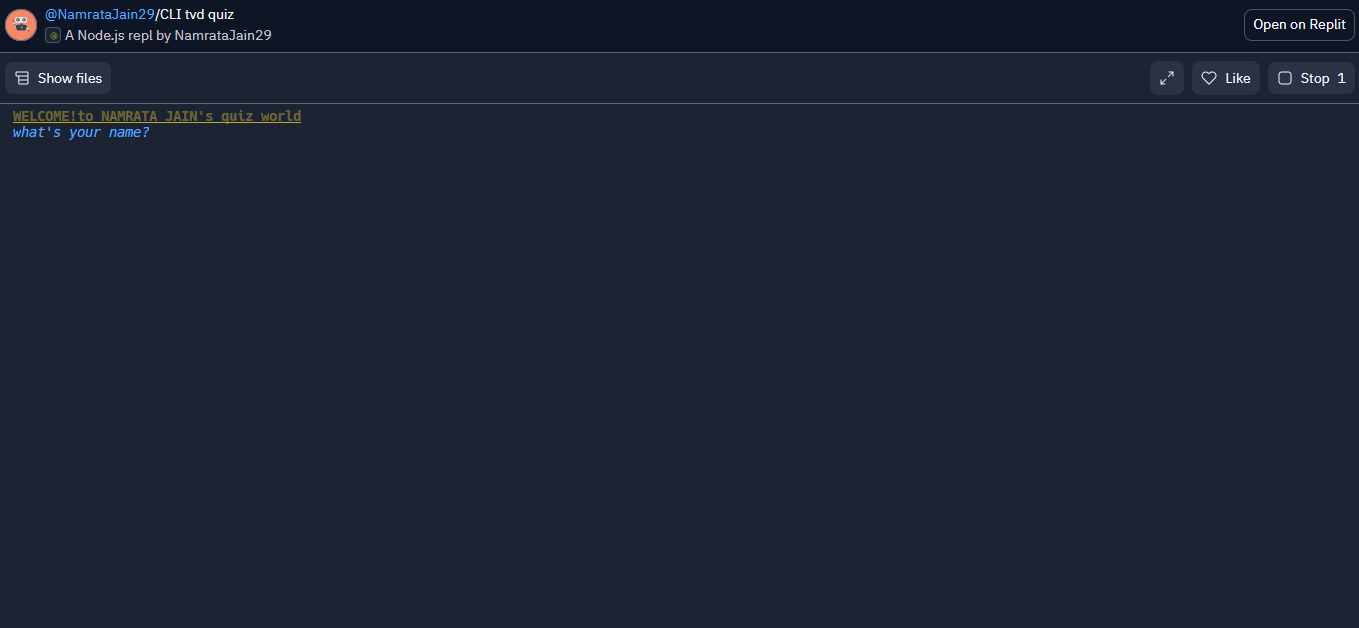This screenshot has height=628, width=1359.
Task: Click the run count number 1
Action: tap(1341, 78)
